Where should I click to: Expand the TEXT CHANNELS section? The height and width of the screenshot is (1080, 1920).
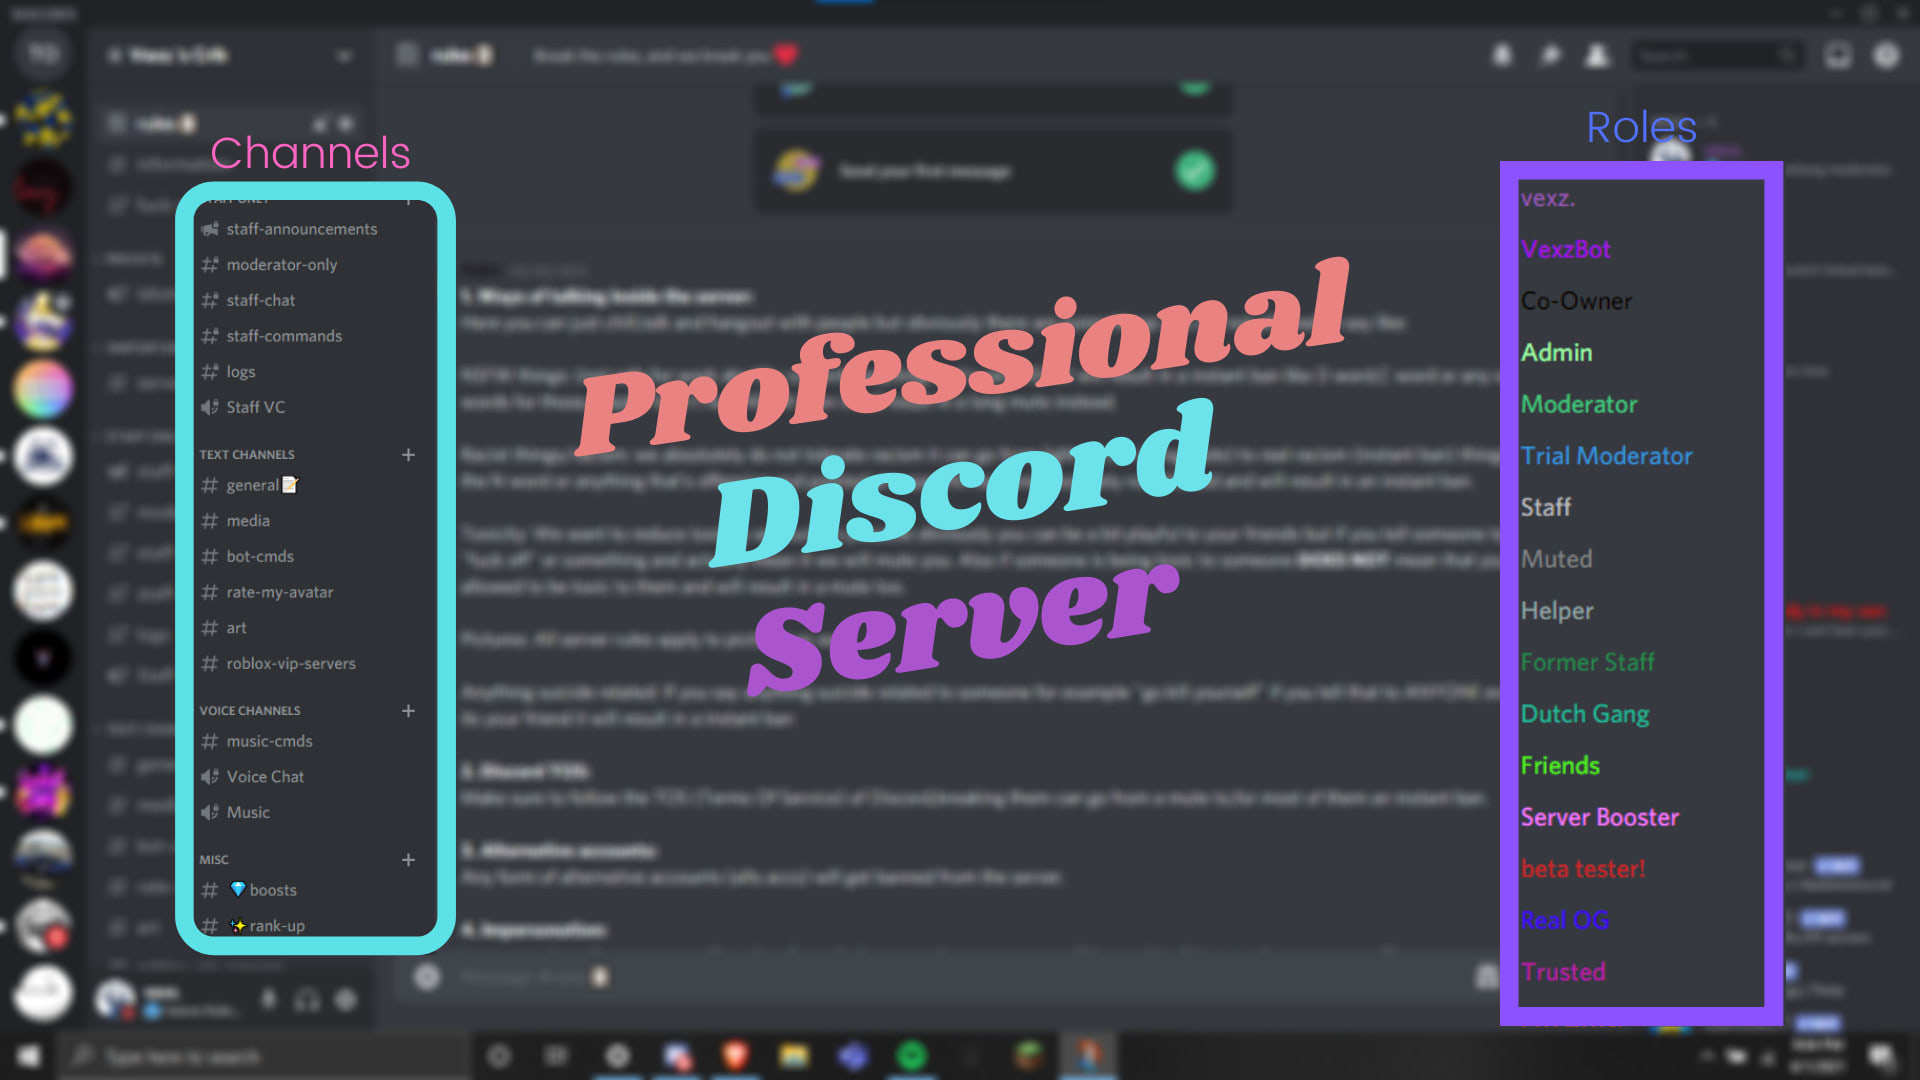[247, 454]
